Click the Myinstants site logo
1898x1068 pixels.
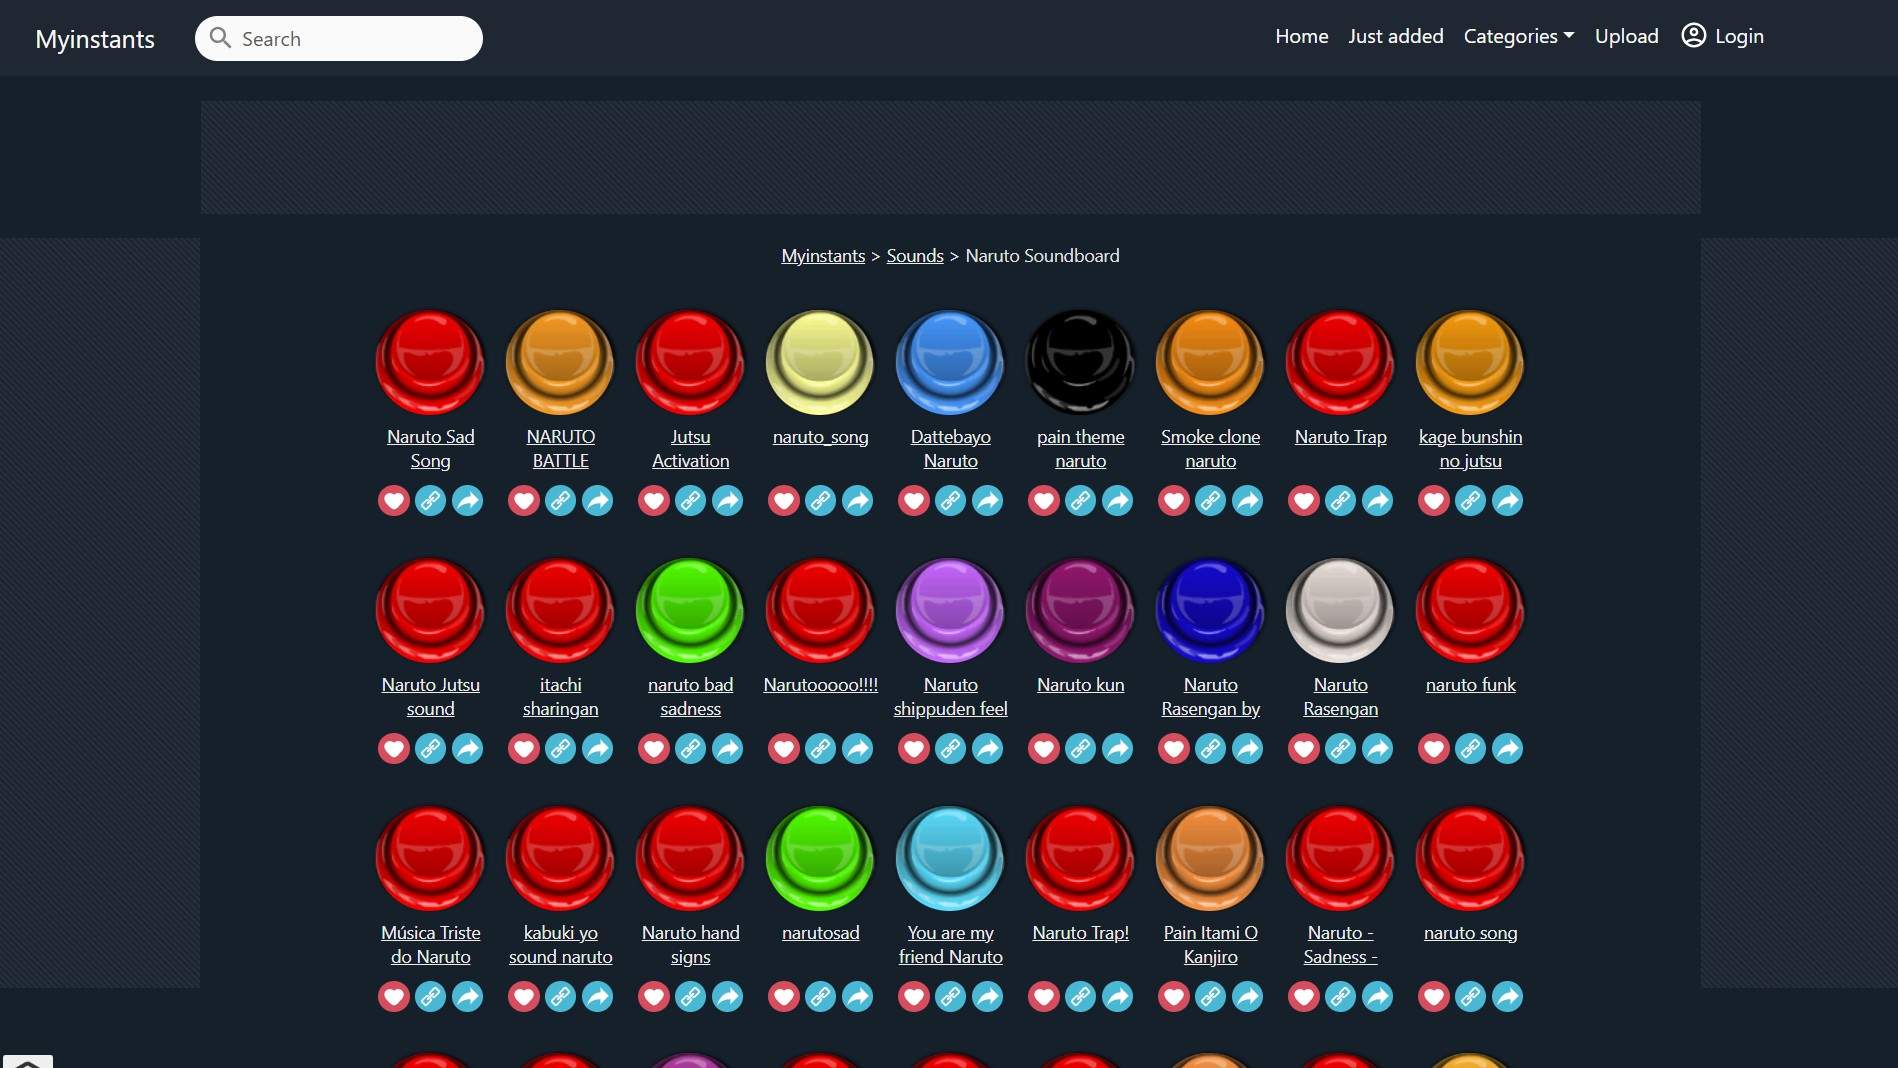(95, 39)
